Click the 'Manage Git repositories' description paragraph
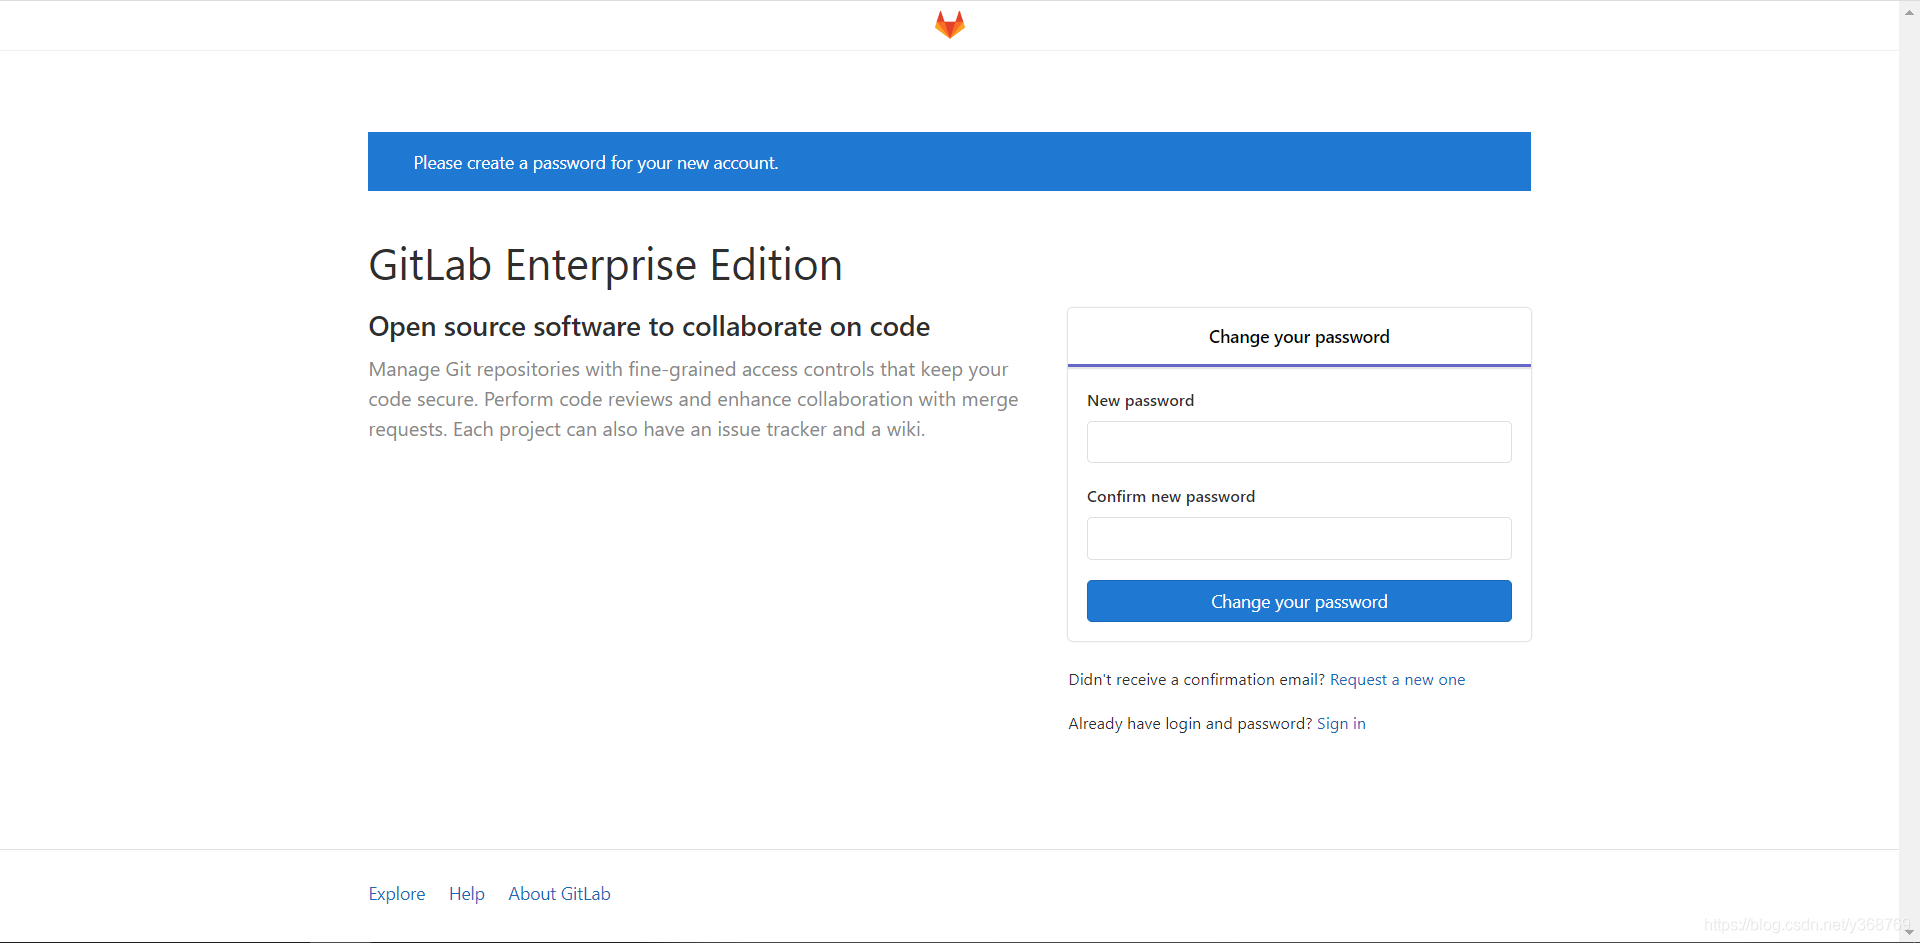This screenshot has height=943, width=1920. point(693,399)
